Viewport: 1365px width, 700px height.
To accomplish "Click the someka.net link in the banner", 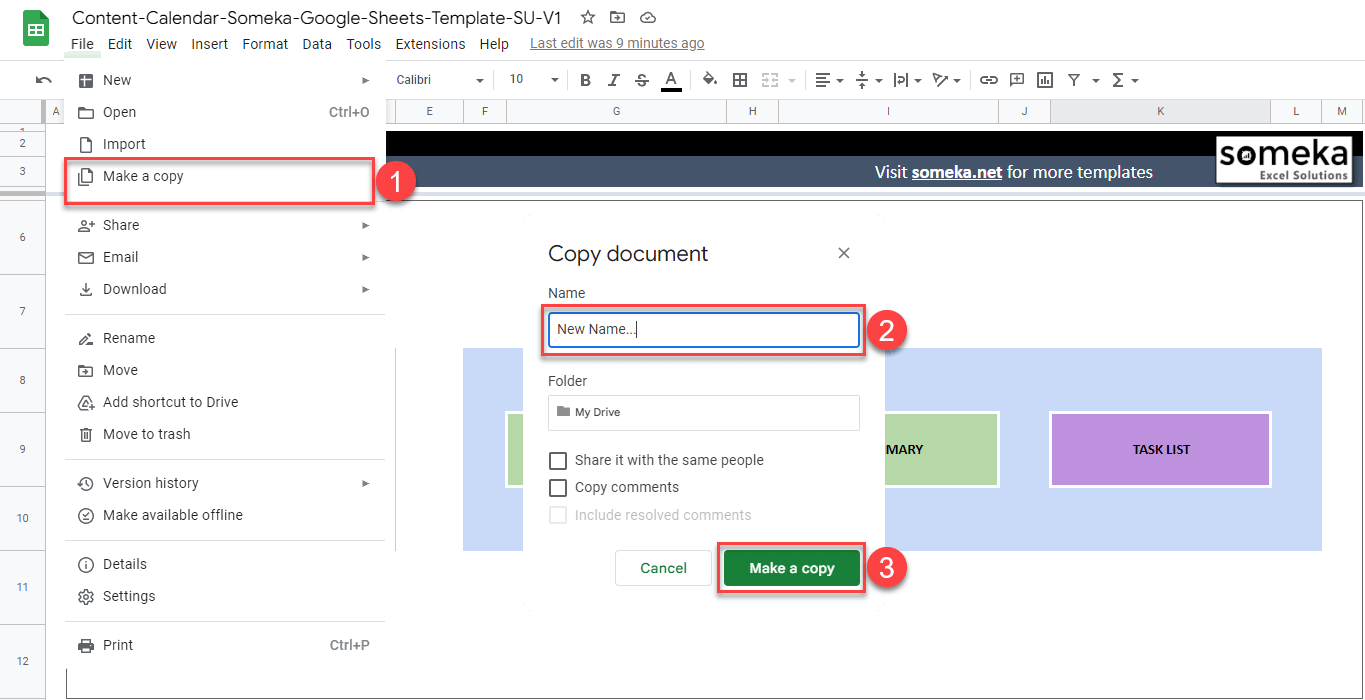I will tap(957, 172).
